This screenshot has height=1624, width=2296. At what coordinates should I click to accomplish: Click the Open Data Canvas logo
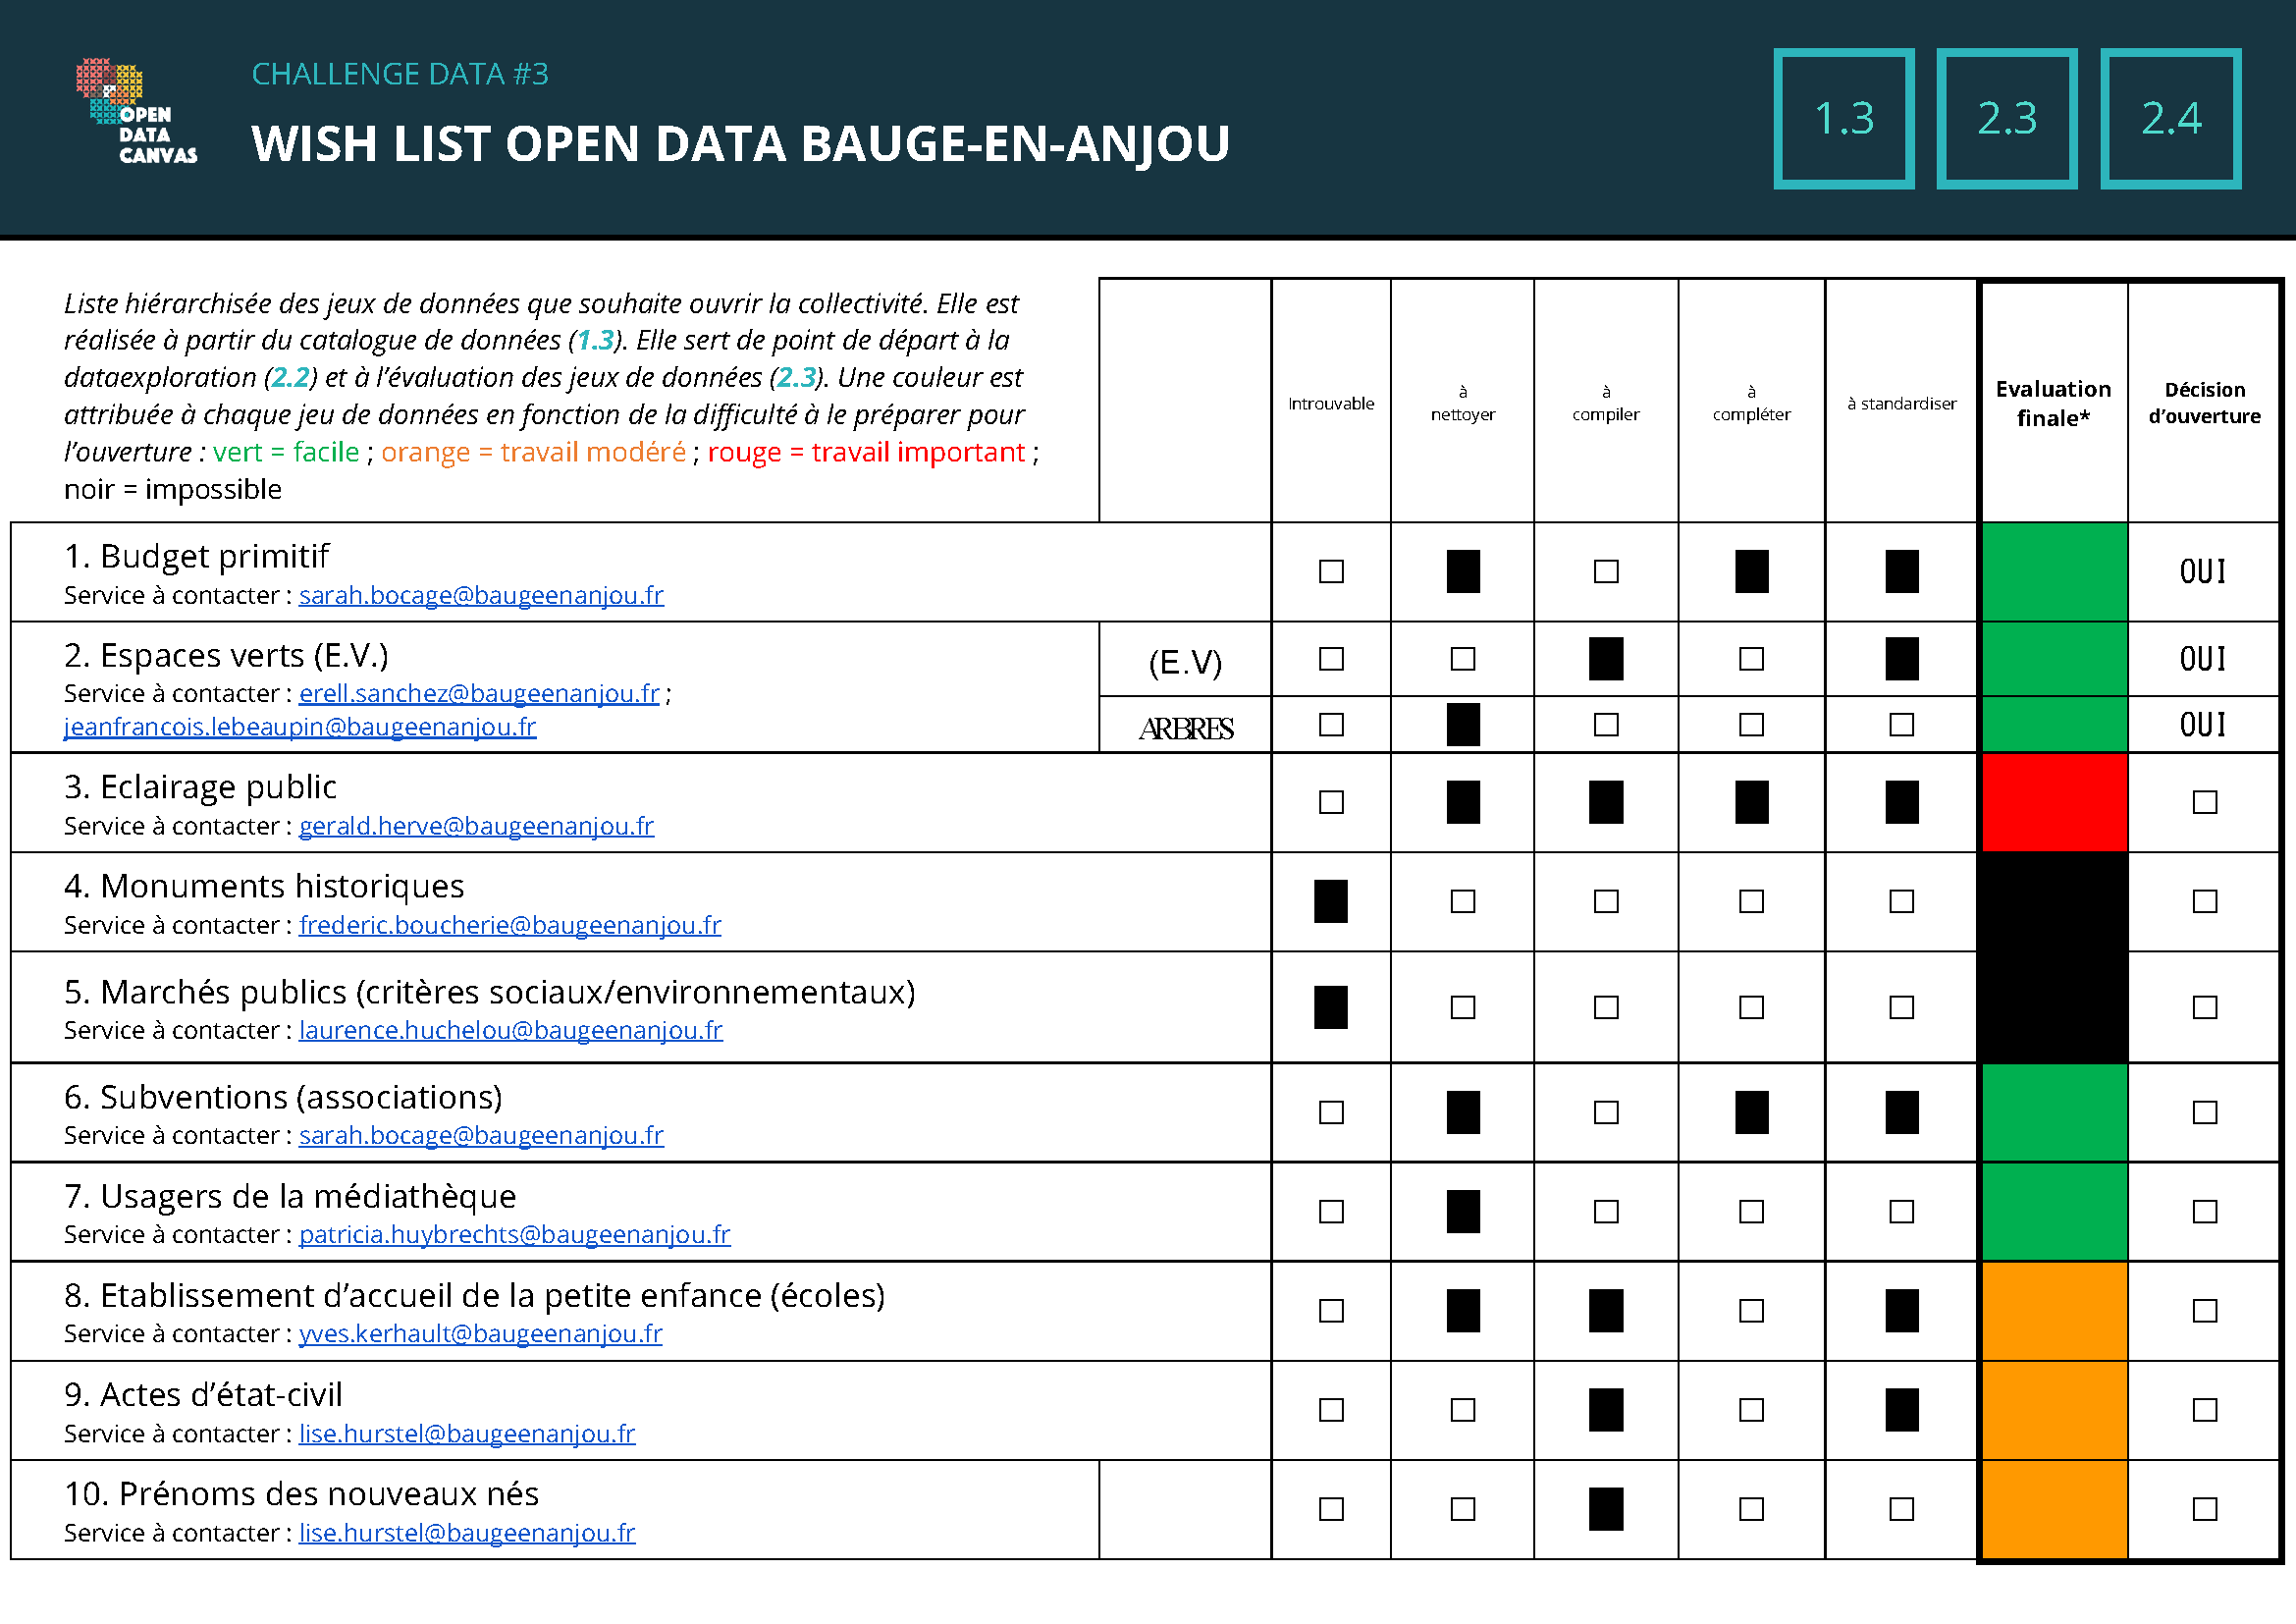click(x=136, y=112)
